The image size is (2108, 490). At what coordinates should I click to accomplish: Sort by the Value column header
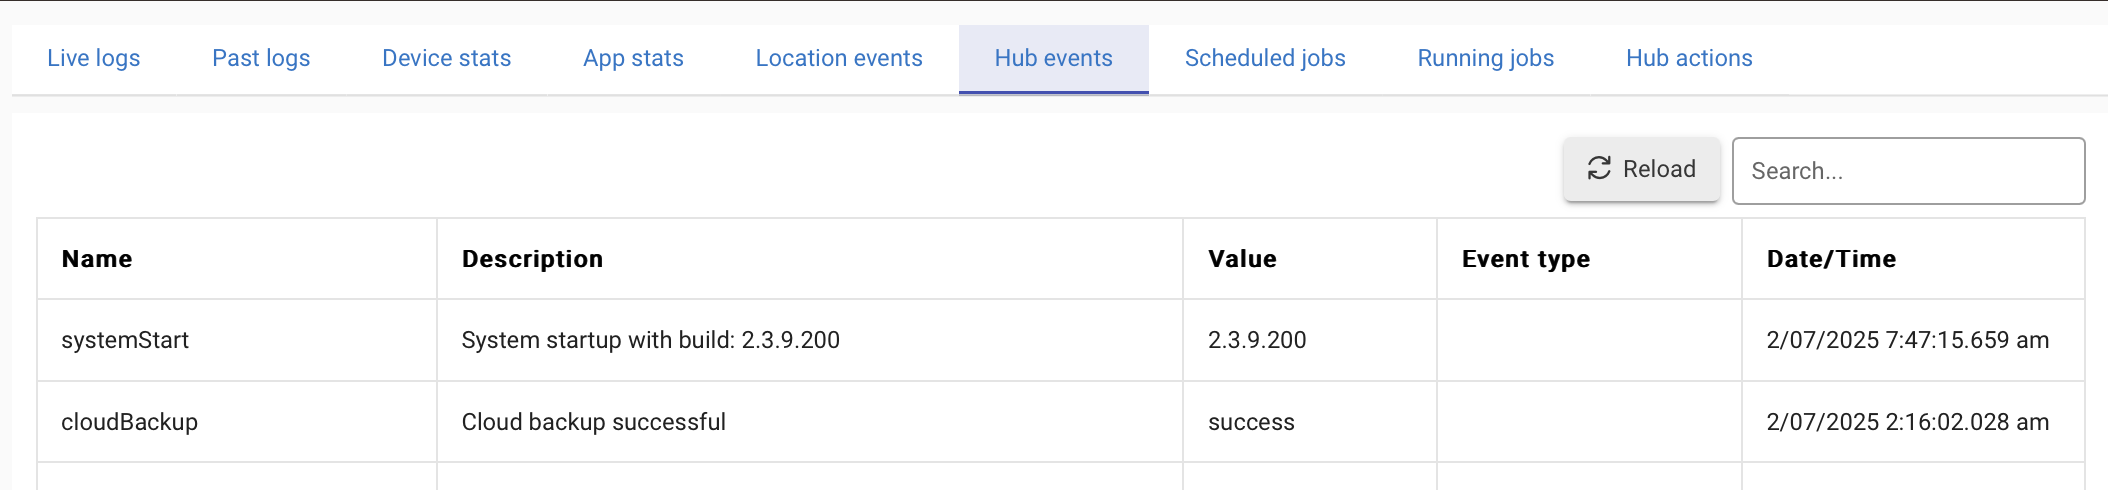1242,259
